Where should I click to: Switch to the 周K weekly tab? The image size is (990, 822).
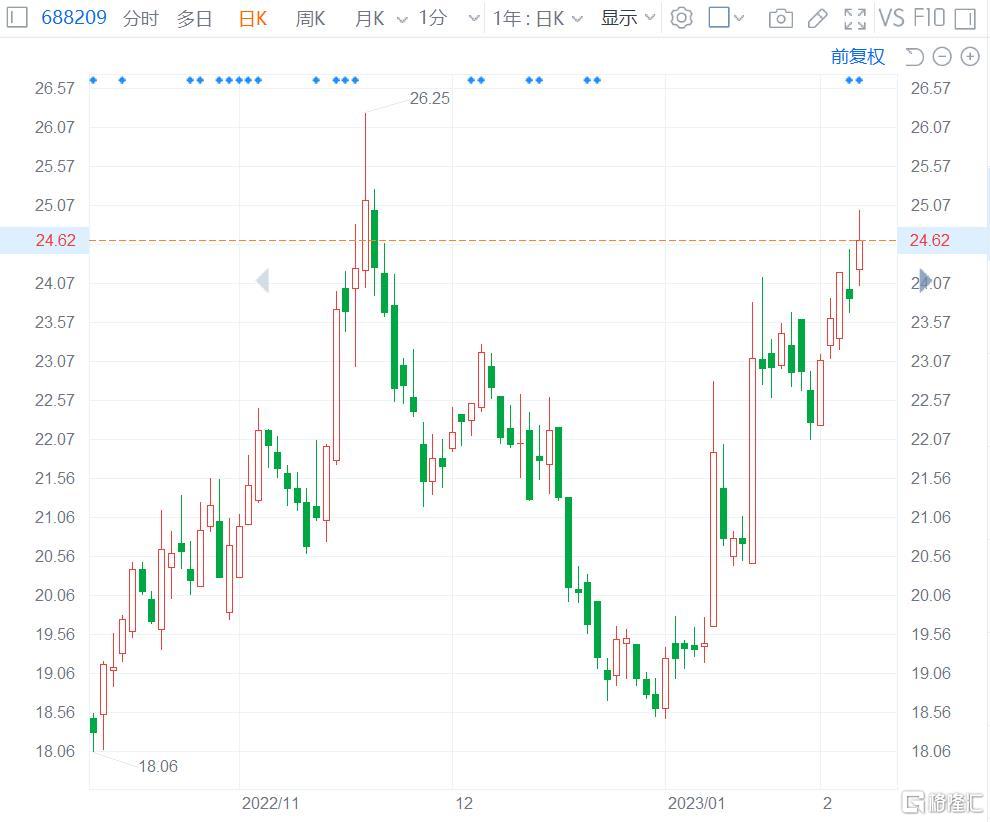point(310,18)
